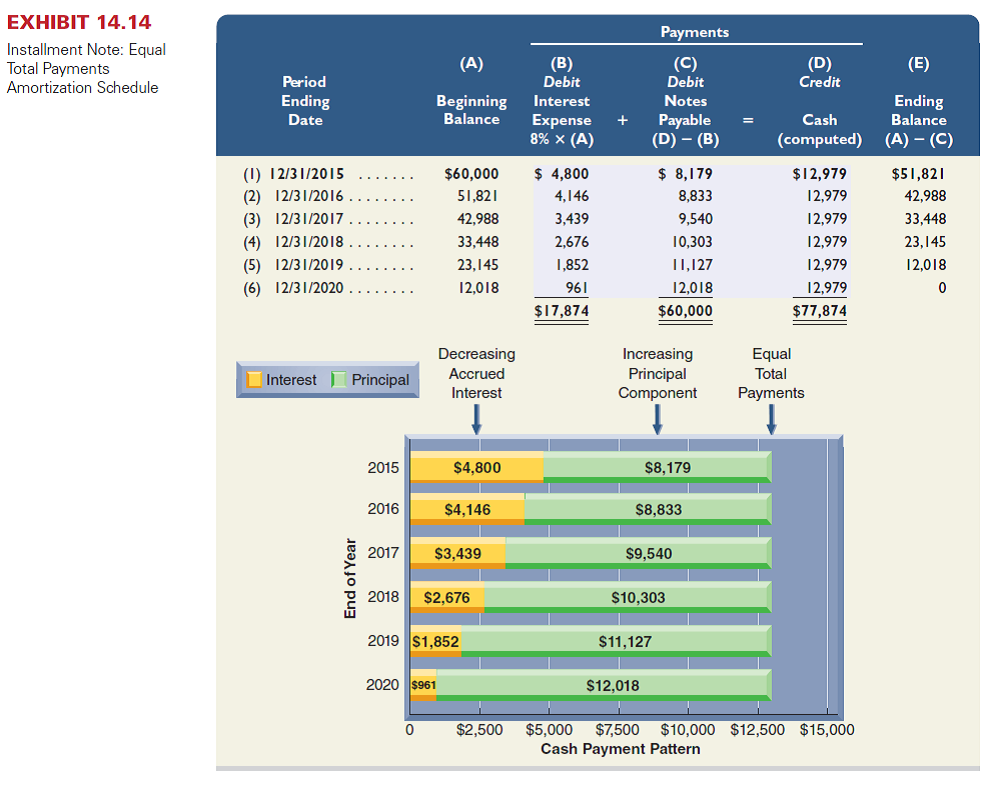Image resolution: width=1000 pixels, height=800 pixels.
Task: Click the 2017 $9,540 principal bar segment
Action: 638,553
